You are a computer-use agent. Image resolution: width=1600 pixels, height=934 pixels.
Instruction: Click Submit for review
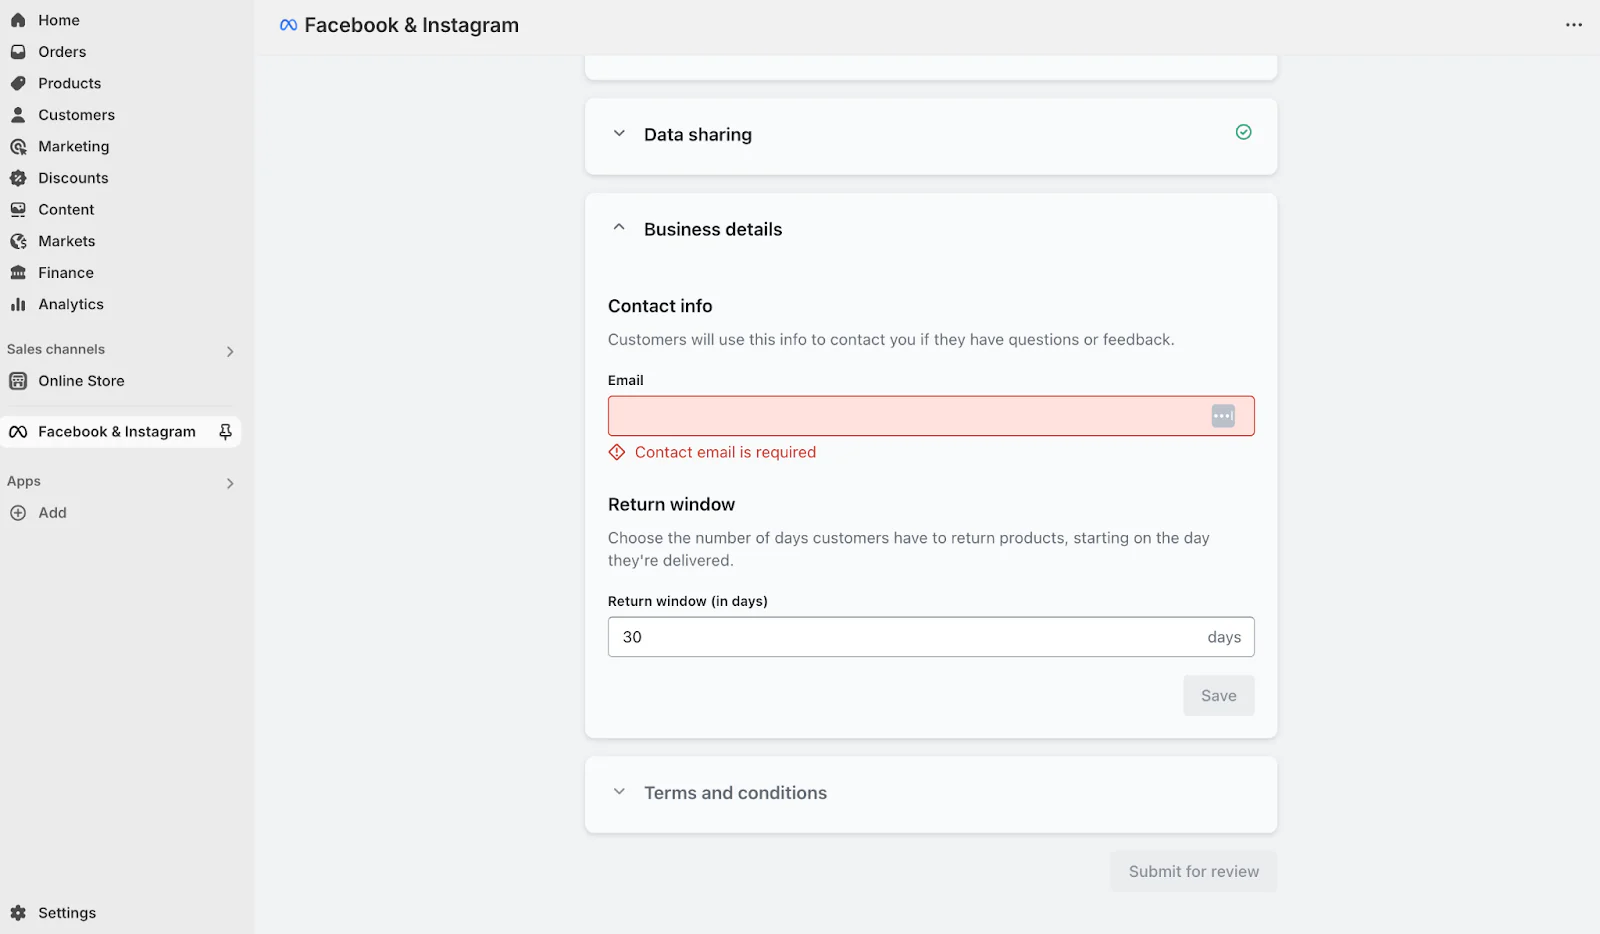[x=1192, y=870]
